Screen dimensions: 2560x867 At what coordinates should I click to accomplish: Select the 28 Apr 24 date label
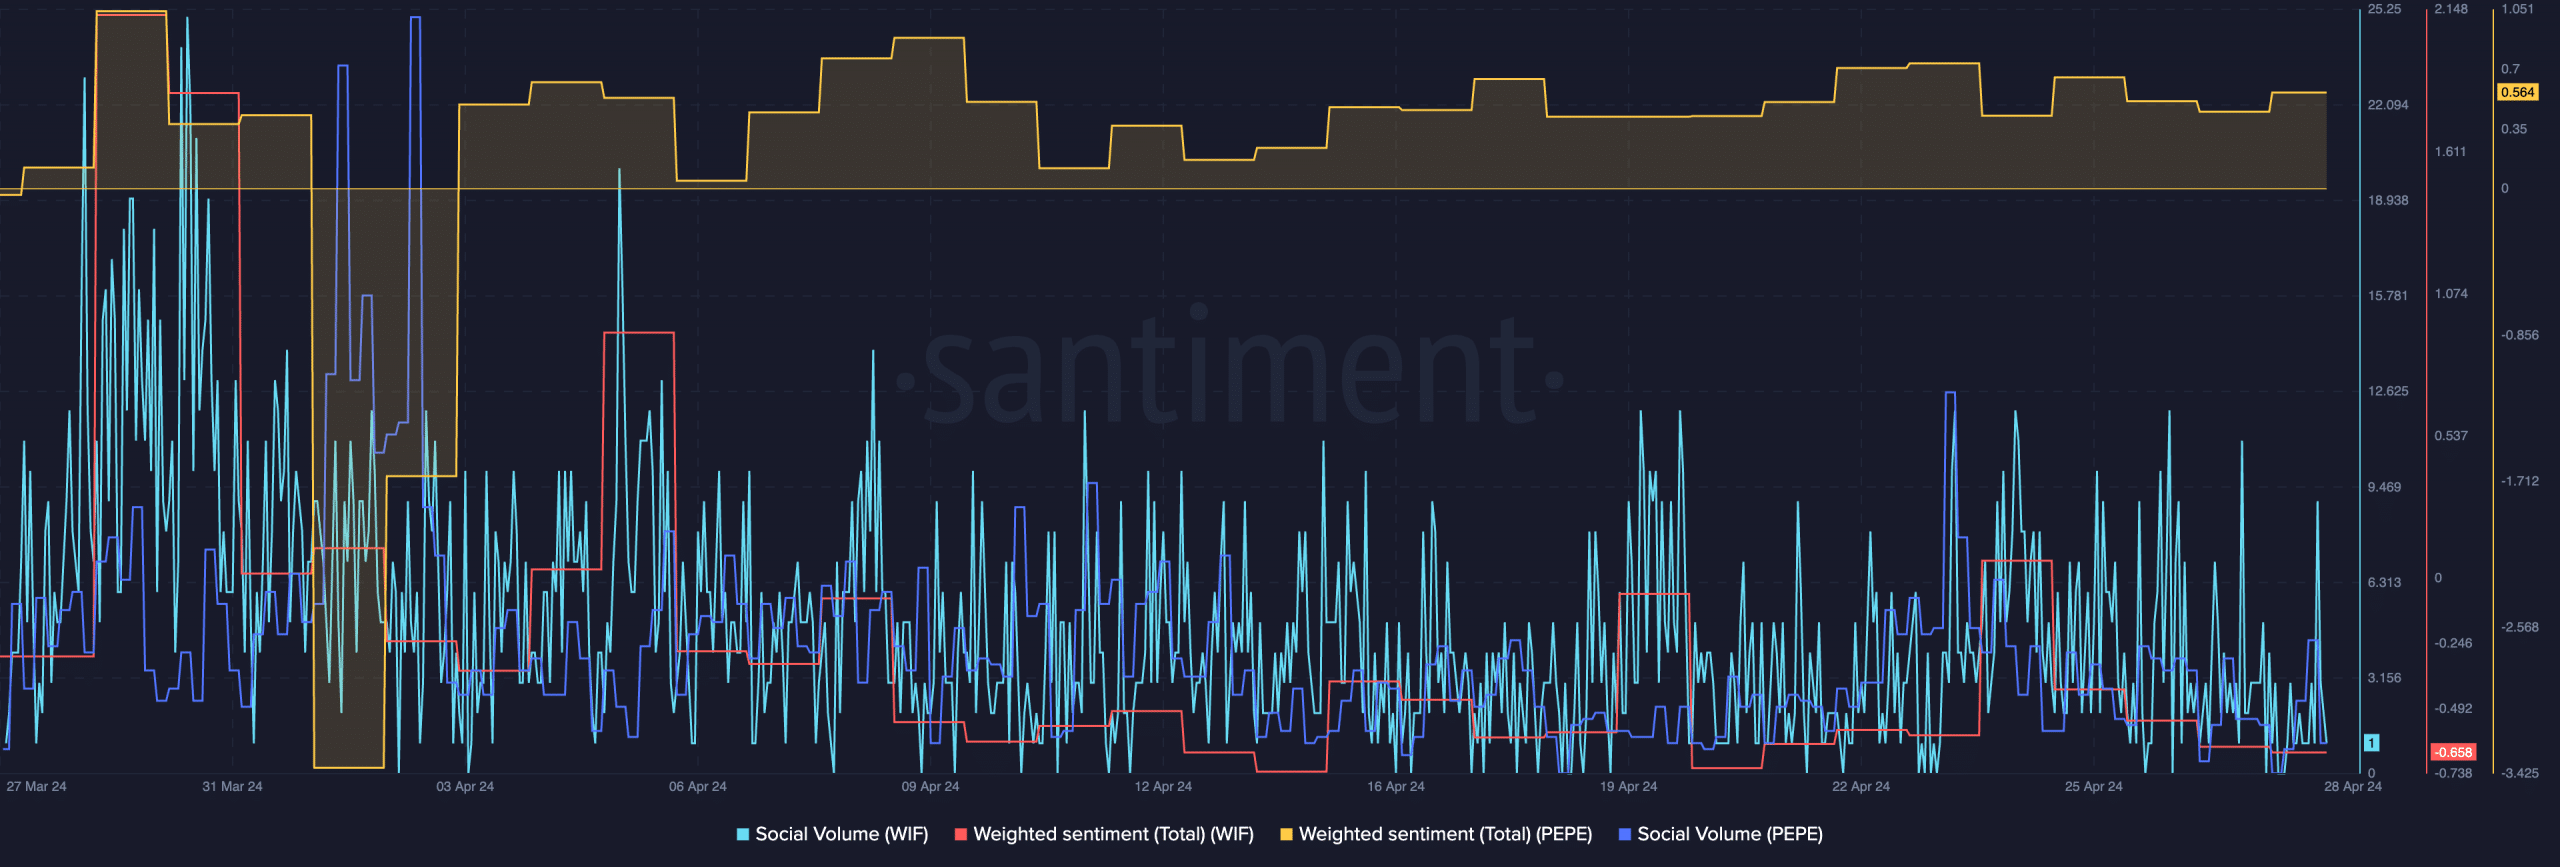pyautogui.click(x=2352, y=787)
